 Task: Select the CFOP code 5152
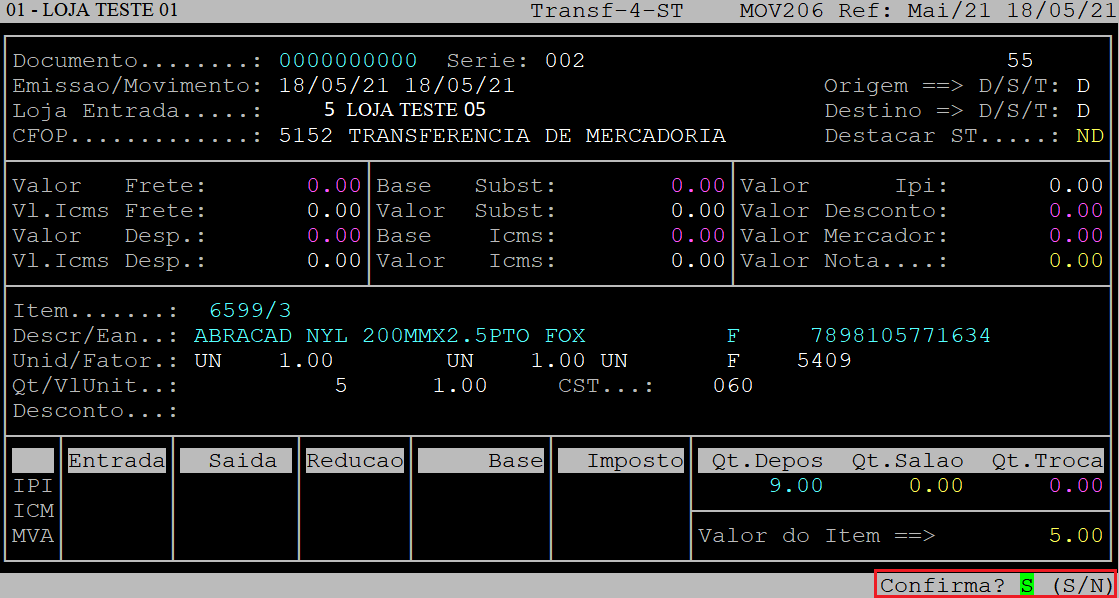[306, 136]
